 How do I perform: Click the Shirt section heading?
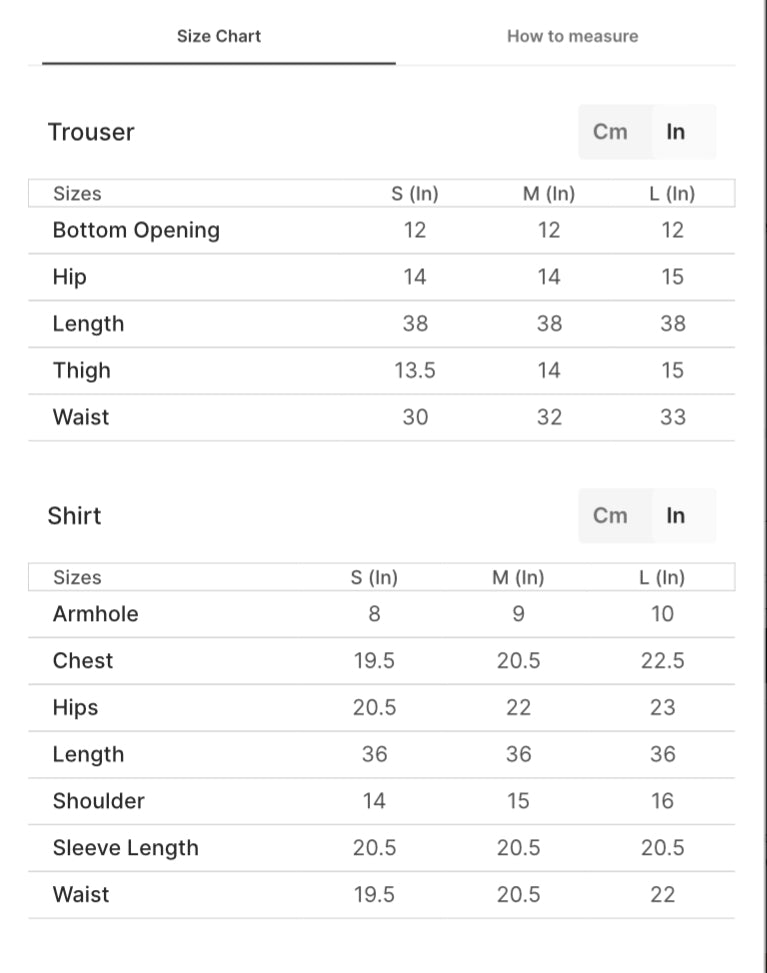(x=75, y=516)
